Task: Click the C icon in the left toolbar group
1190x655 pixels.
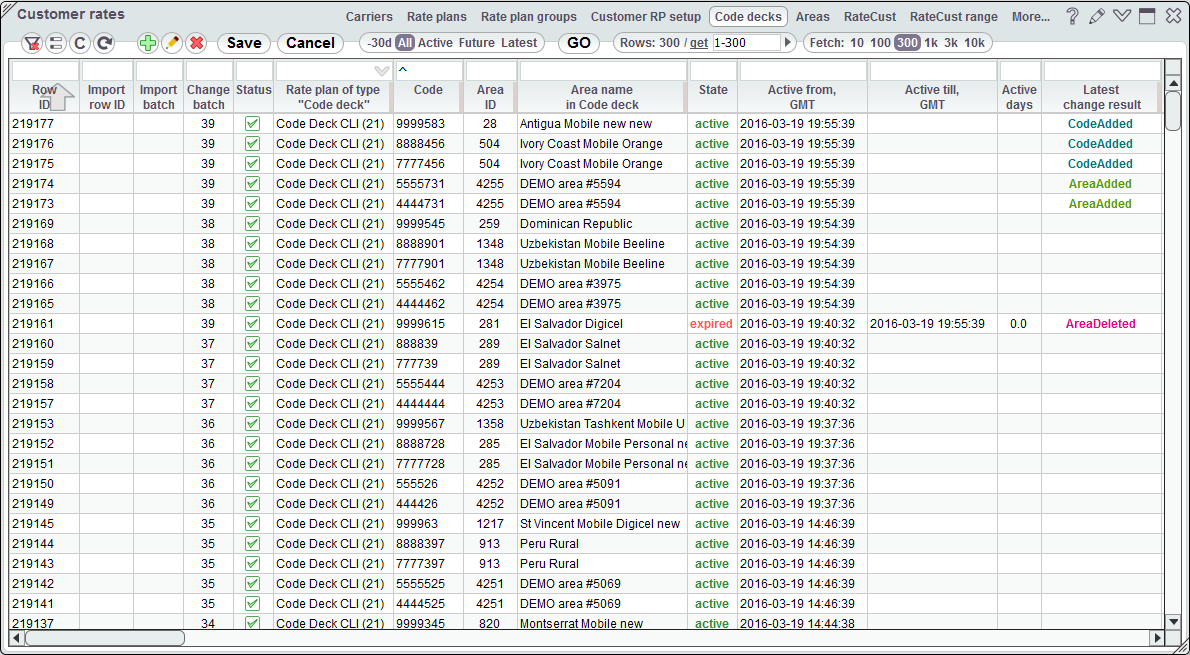Action: [x=80, y=43]
